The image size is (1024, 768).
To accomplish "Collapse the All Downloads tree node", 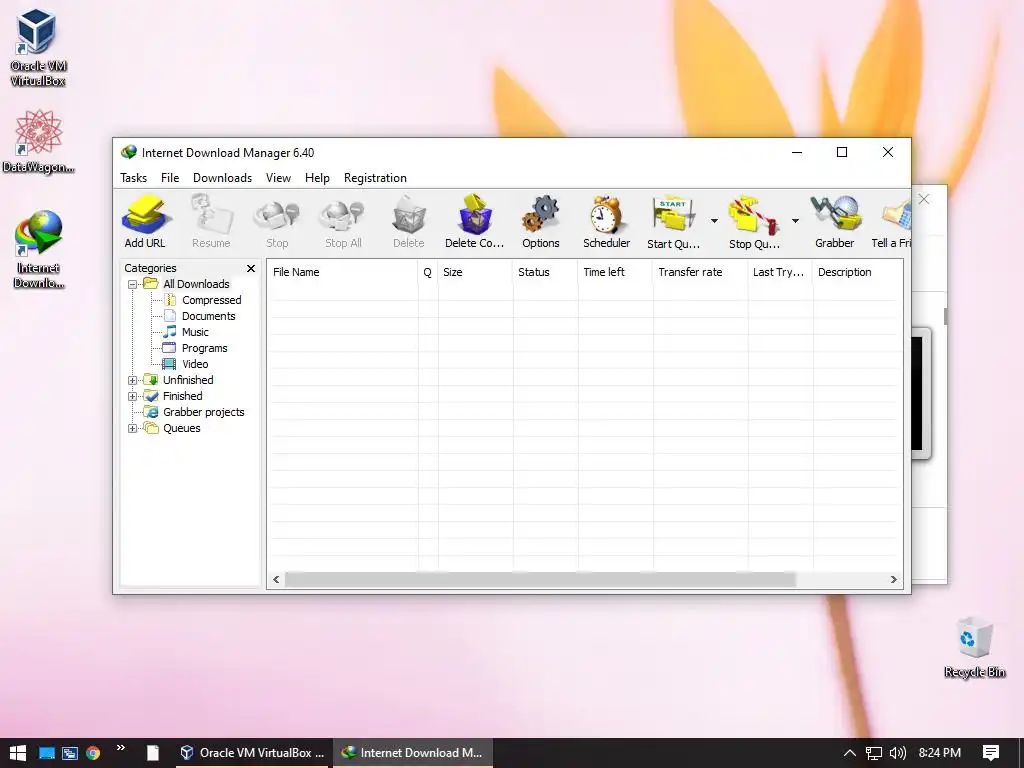I will (133, 284).
